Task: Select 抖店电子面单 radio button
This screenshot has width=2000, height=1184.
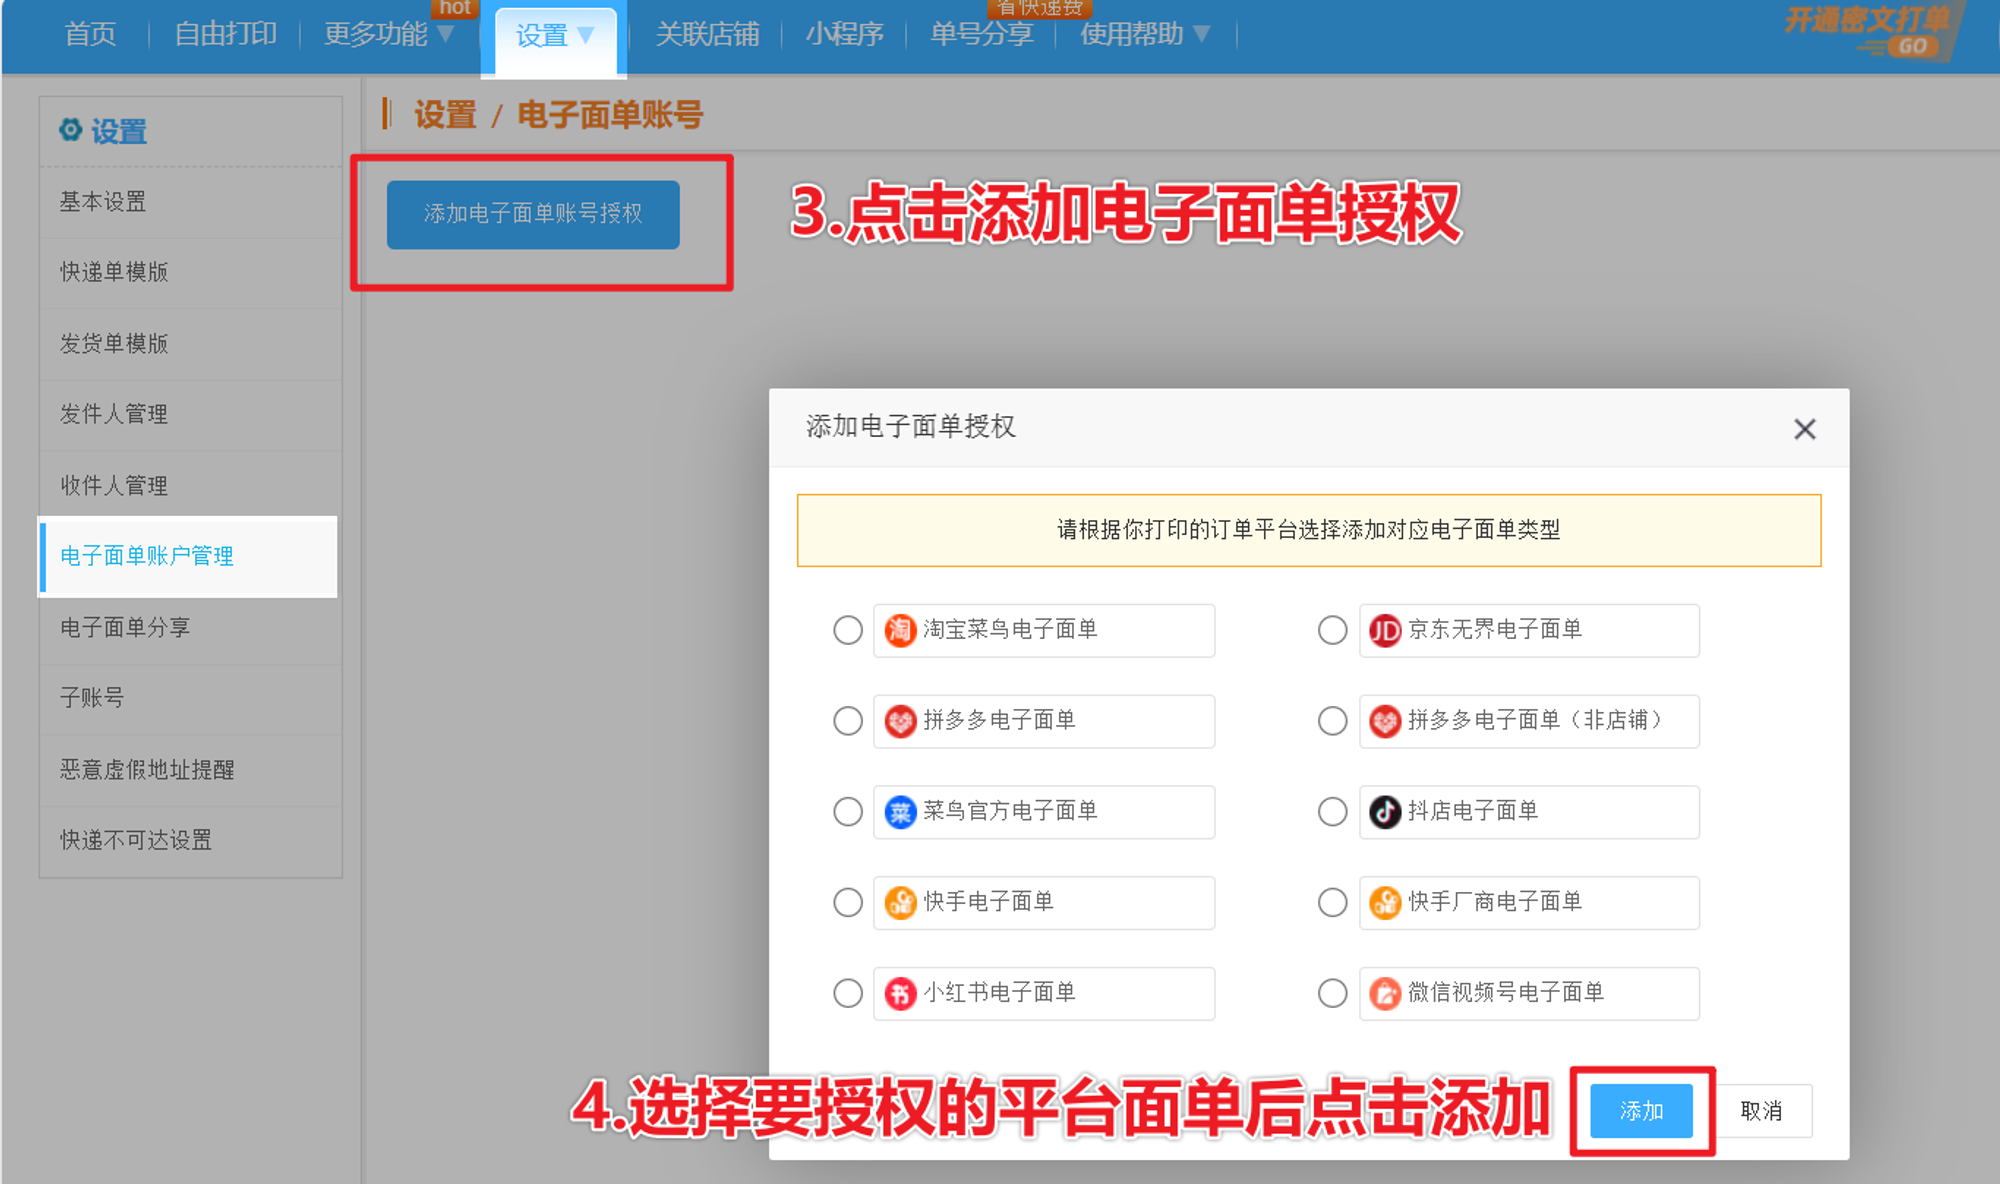Action: click(1332, 812)
